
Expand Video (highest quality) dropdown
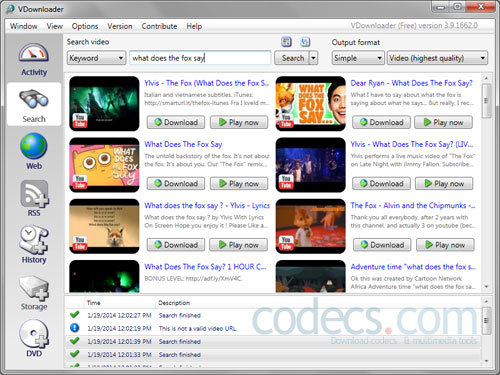click(437, 58)
